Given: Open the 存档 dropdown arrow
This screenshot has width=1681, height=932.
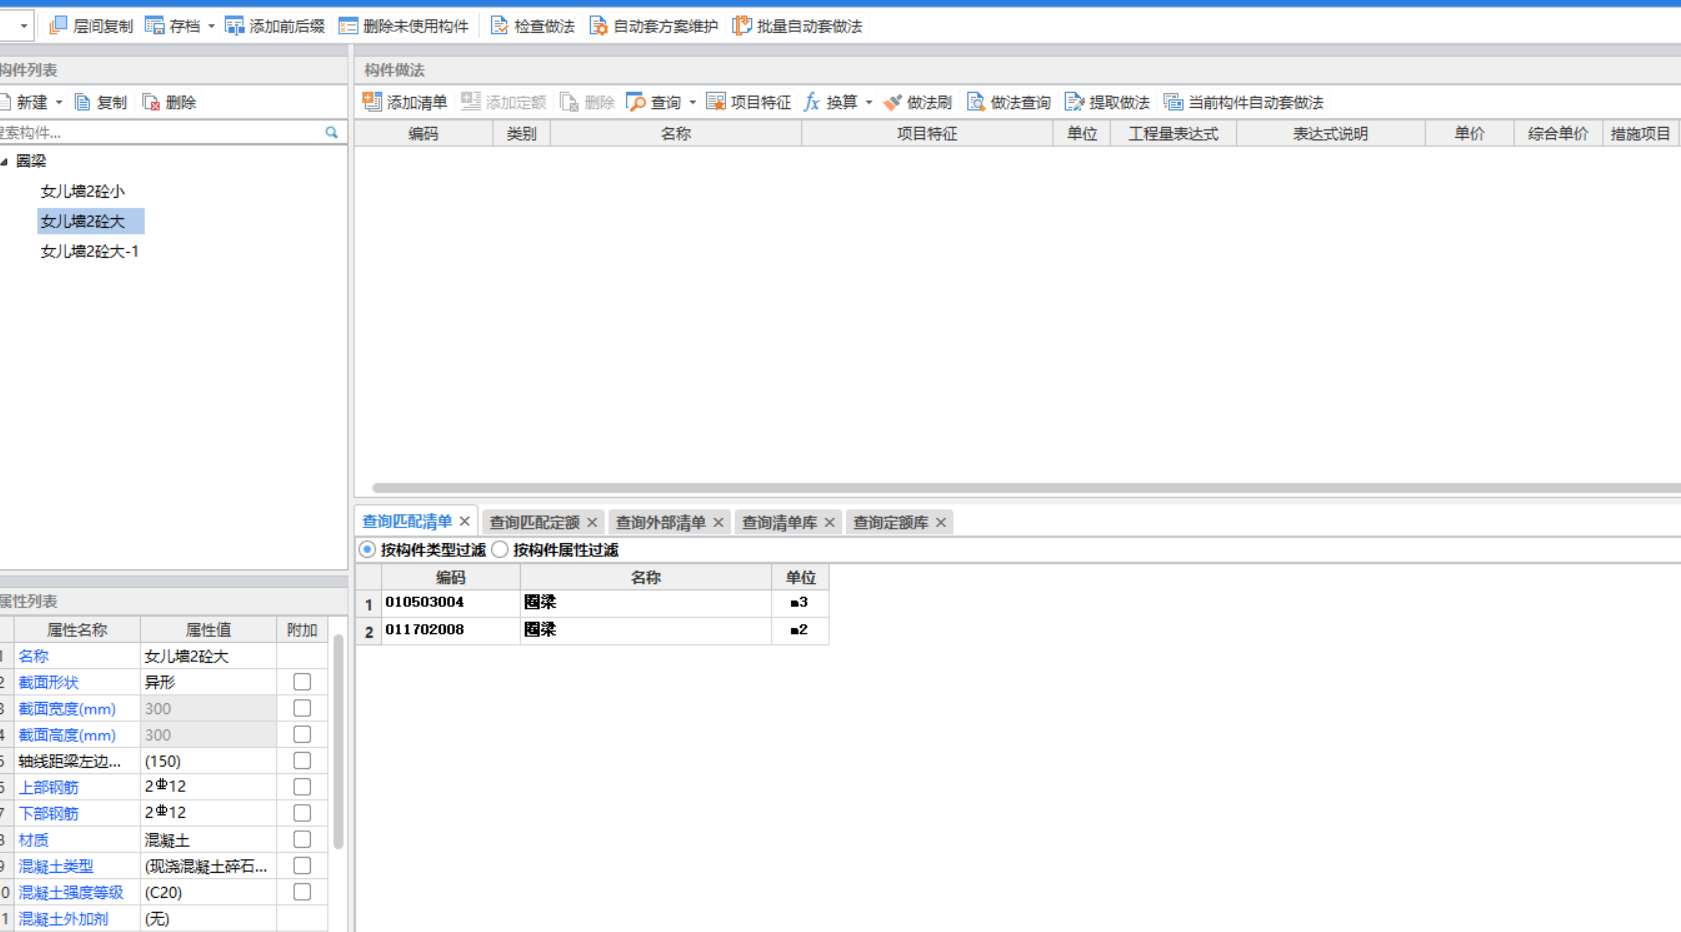Looking at the screenshot, I should point(211,27).
